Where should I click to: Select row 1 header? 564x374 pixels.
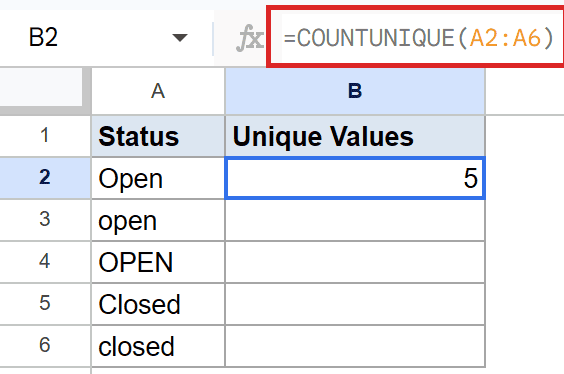[x=45, y=136]
